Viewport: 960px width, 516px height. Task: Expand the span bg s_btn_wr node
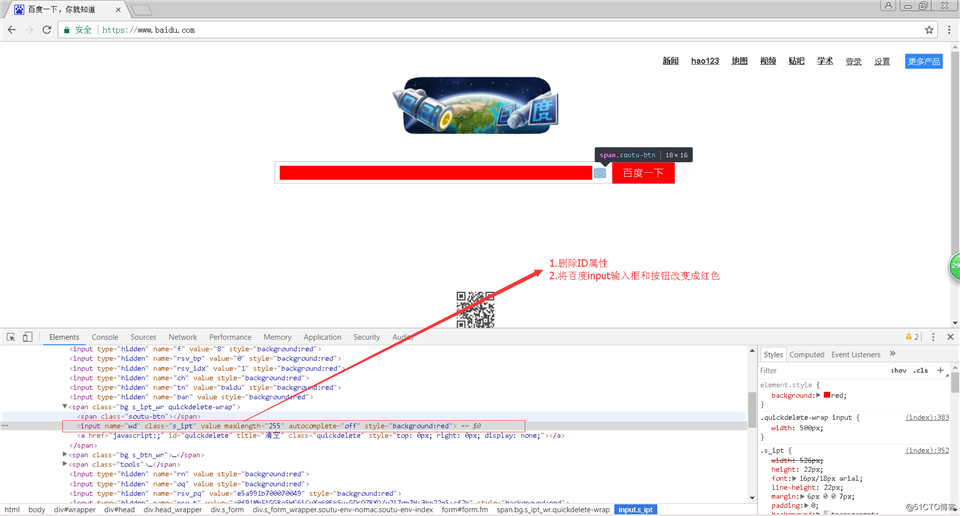pos(65,455)
